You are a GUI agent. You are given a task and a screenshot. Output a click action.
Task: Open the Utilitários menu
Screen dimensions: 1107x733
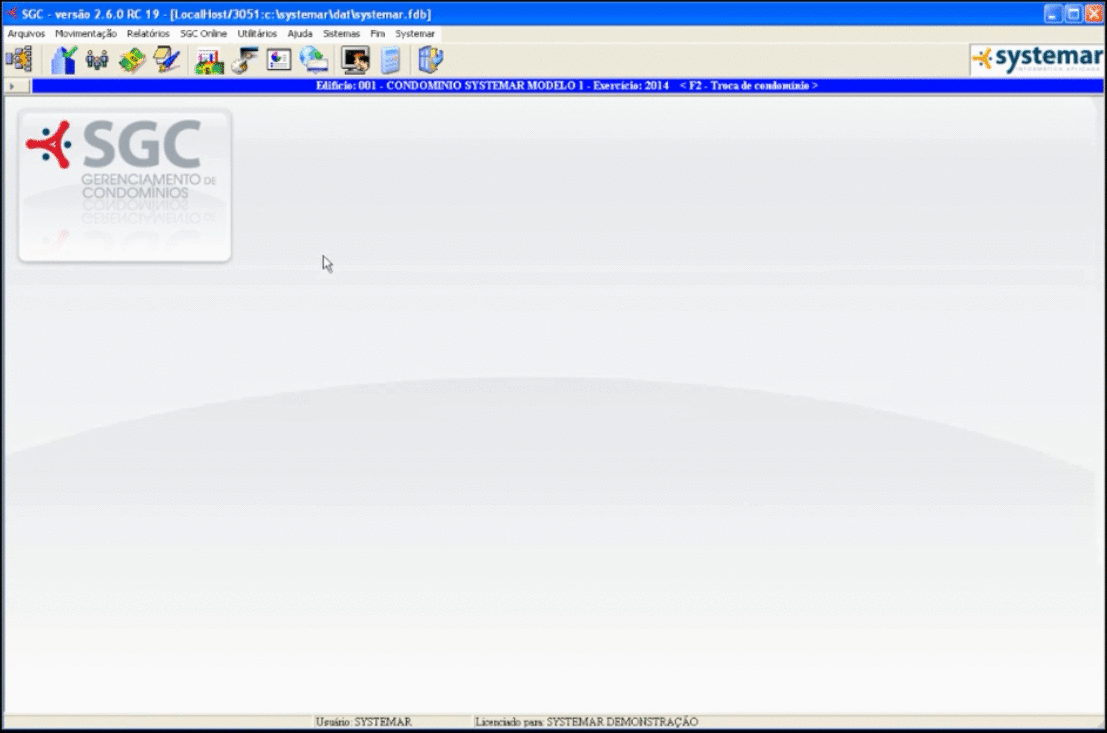(257, 33)
